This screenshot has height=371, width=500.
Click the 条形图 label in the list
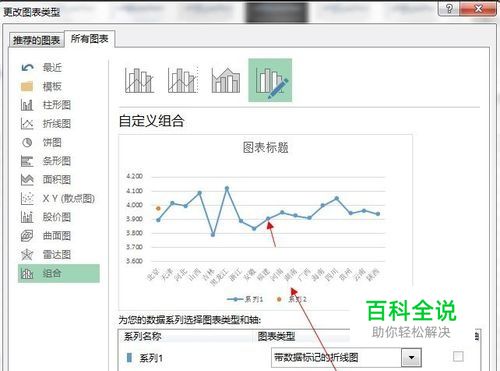pos(57,161)
